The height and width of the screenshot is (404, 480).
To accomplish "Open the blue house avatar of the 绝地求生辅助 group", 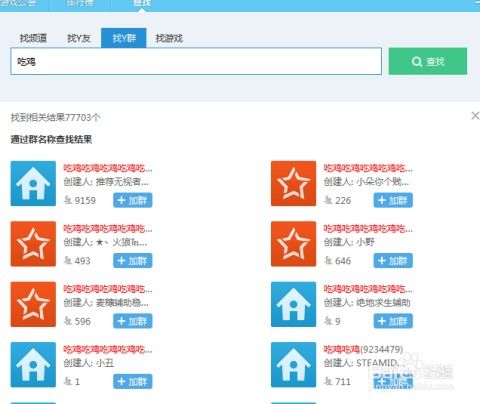I will [x=293, y=304].
